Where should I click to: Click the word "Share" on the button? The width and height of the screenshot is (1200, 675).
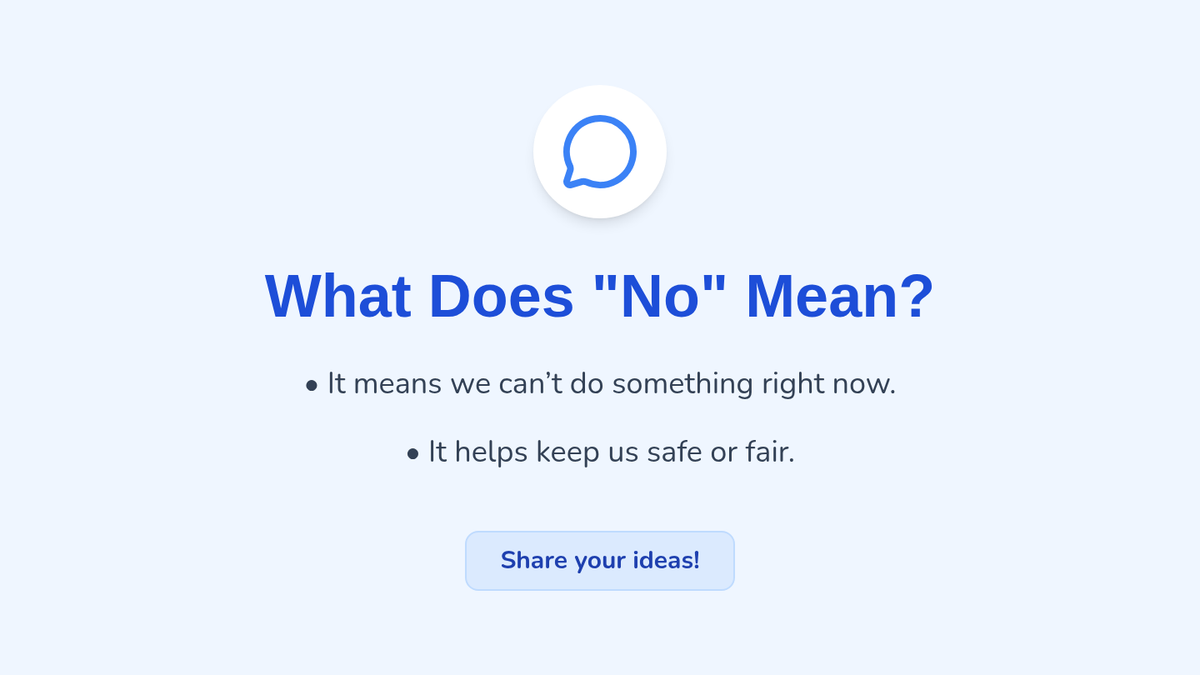click(534, 560)
